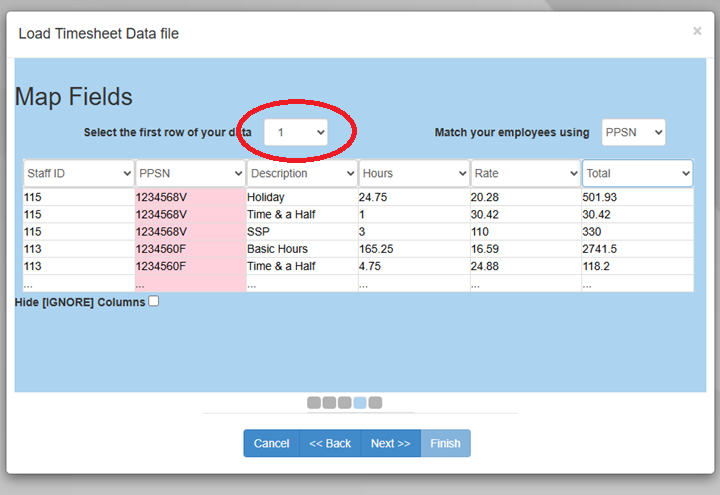Click the Cancel button
This screenshot has width=720, height=495.
[271, 443]
